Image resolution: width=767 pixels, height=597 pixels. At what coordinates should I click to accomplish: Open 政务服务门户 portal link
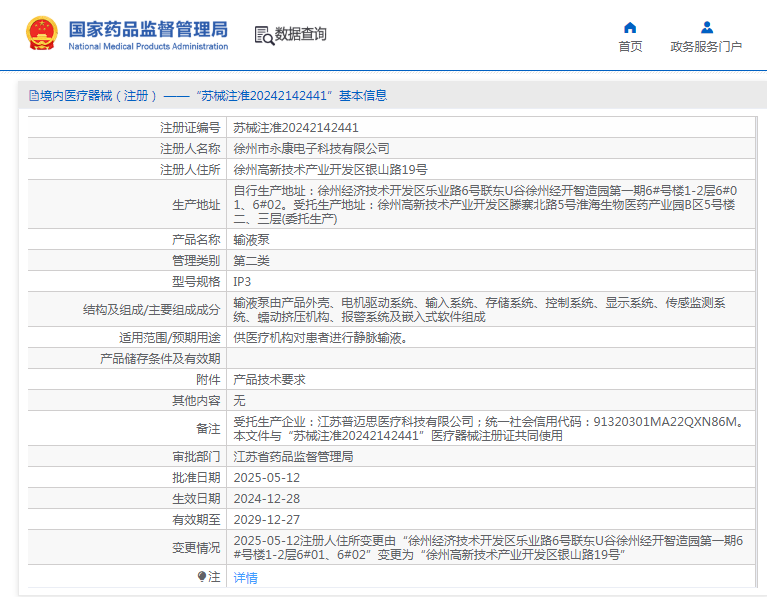706,46
